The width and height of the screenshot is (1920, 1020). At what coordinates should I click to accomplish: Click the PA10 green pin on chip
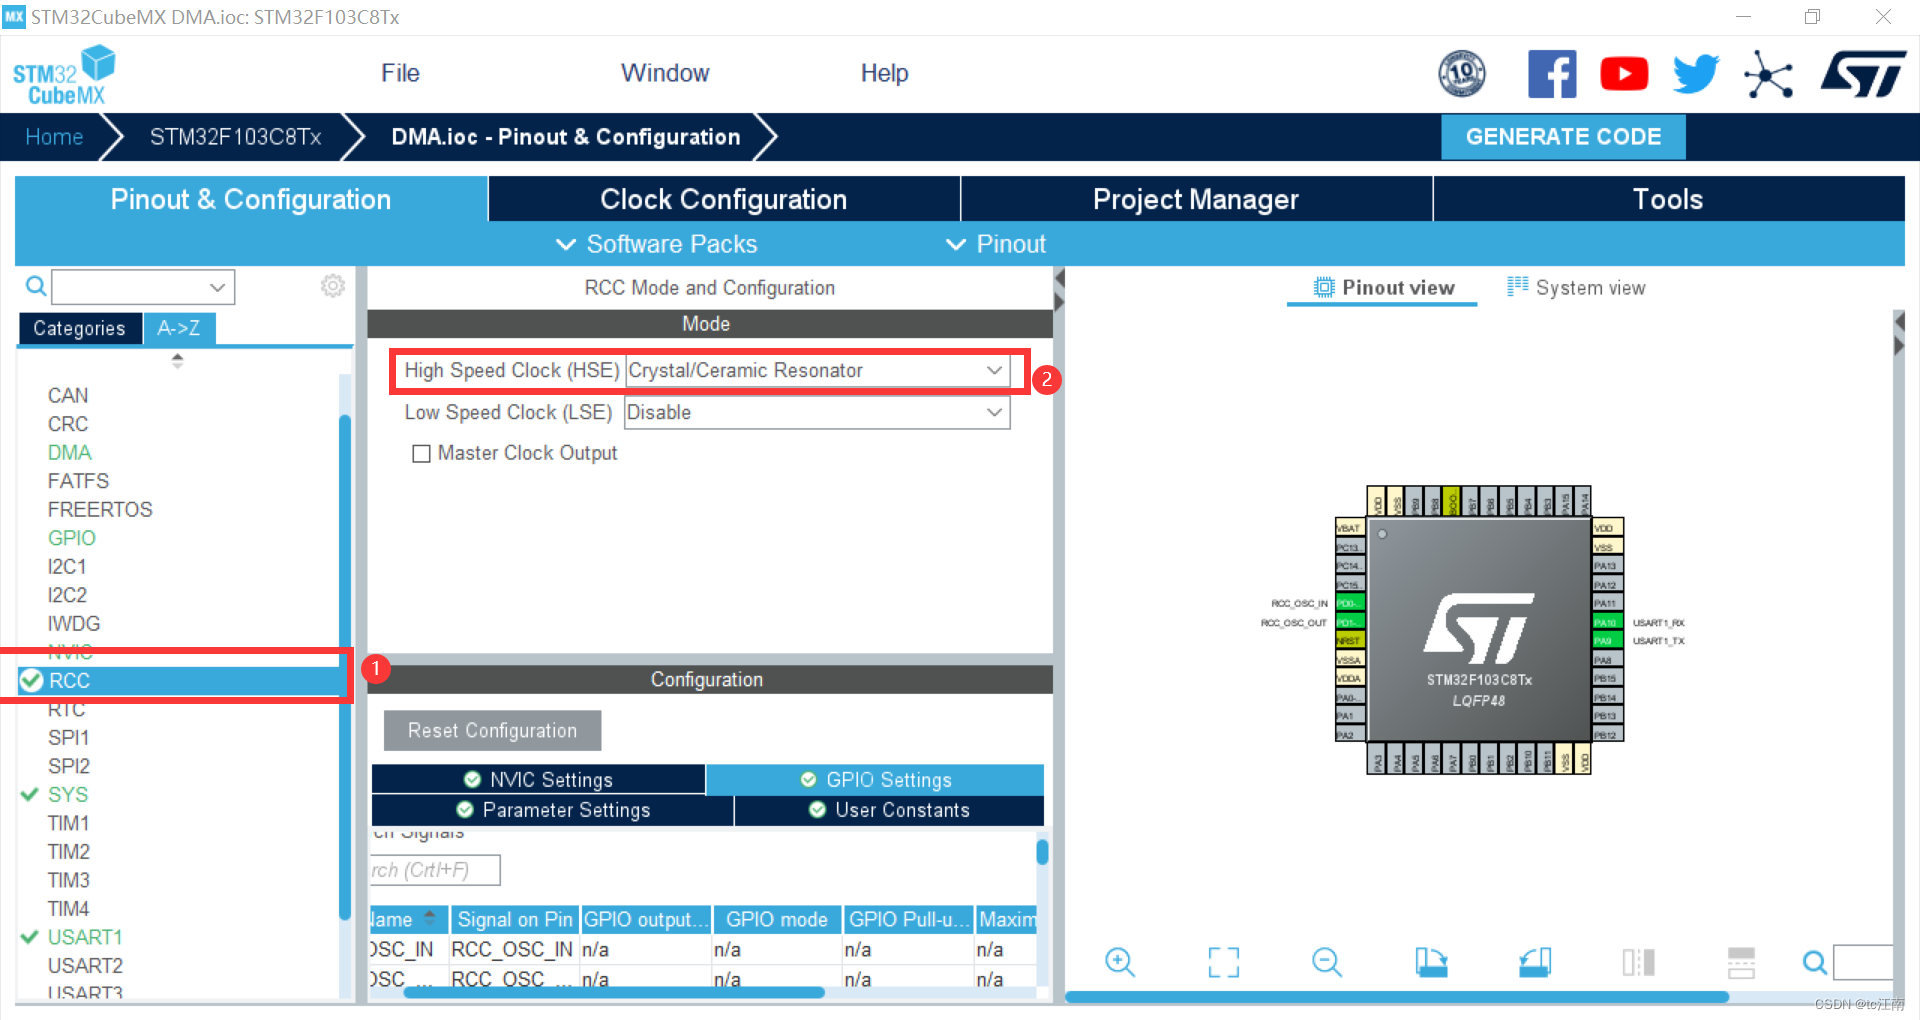(1607, 622)
